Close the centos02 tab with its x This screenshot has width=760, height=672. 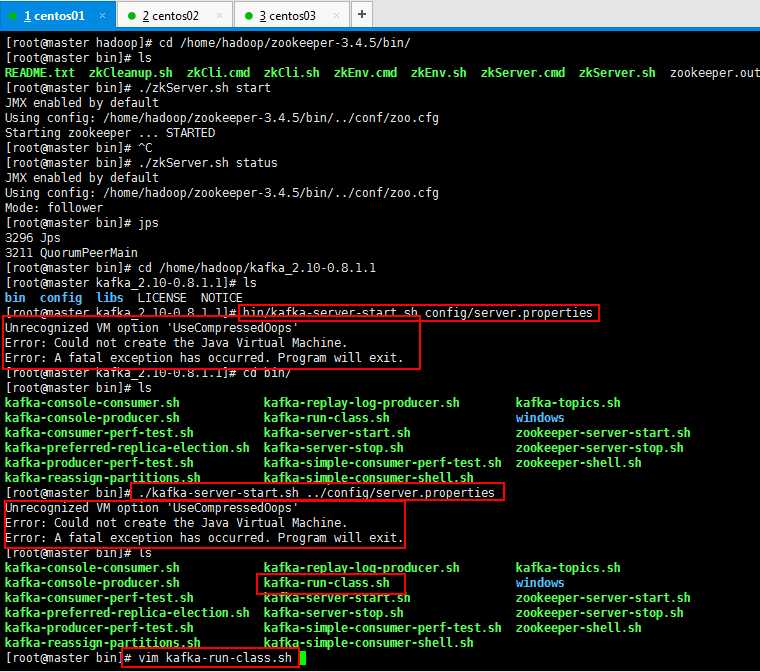pos(220,16)
